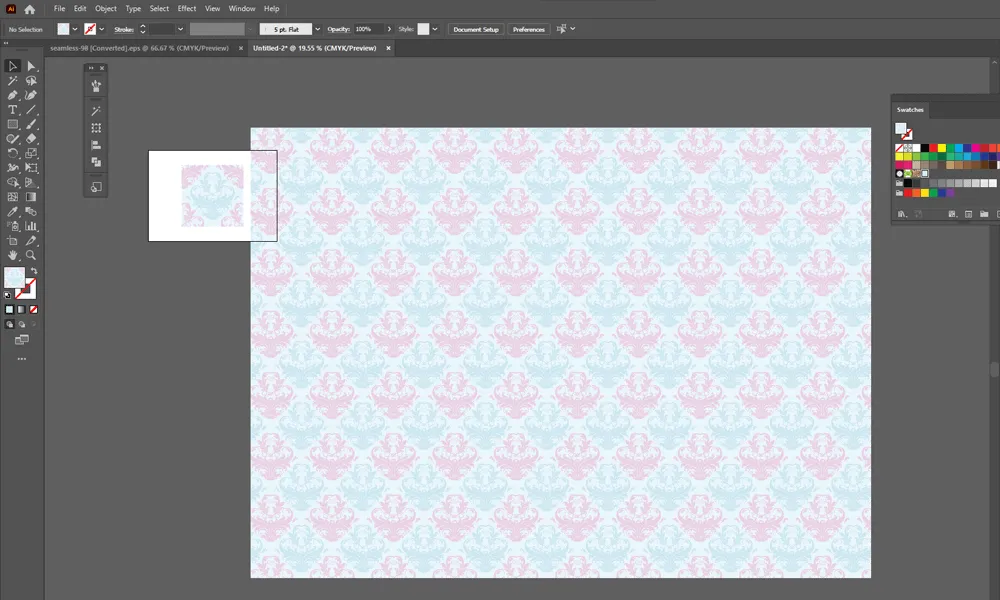This screenshot has width=1000, height=600.
Task: Open fill color dropdown in control bar
Action: 75,29
